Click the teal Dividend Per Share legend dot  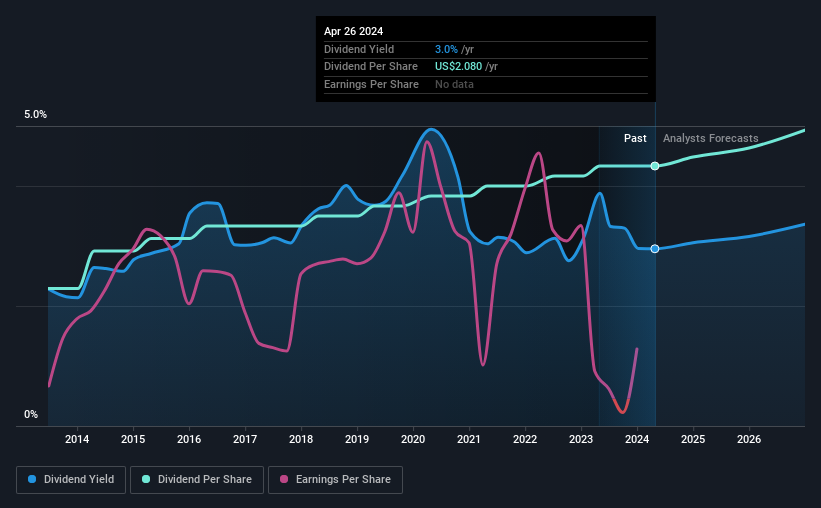click(146, 479)
